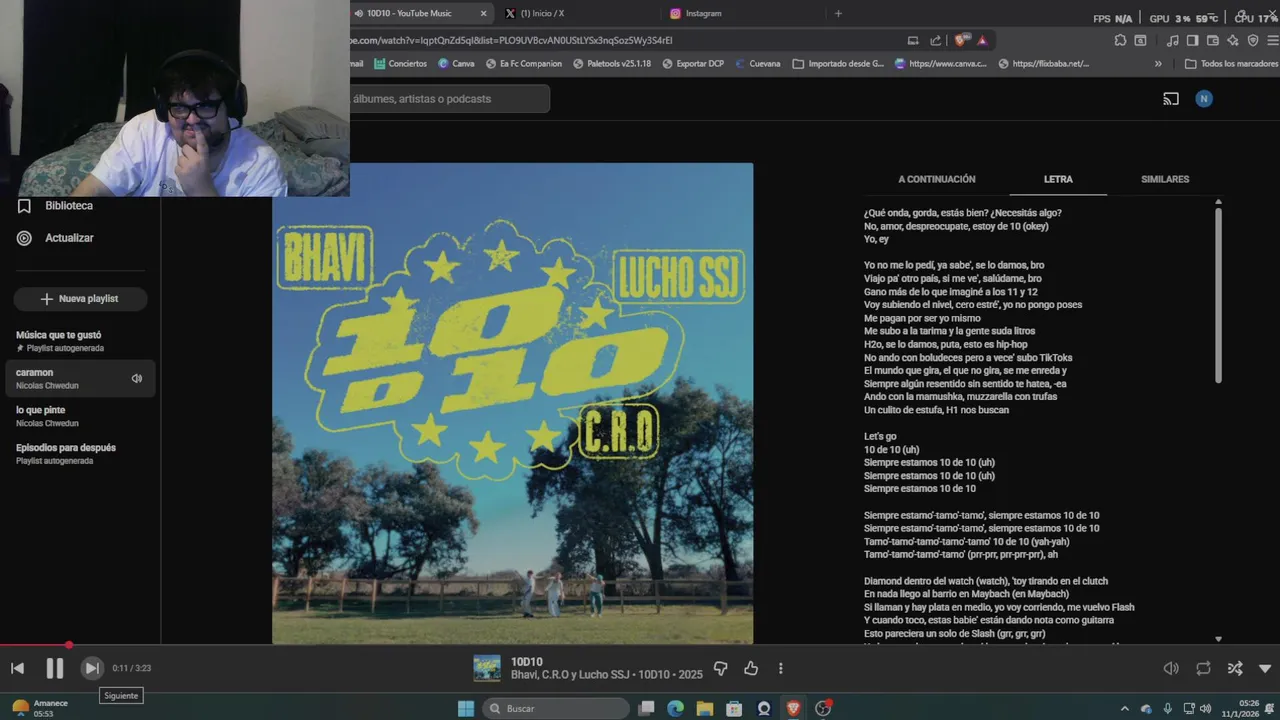The image size is (1280, 720).
Task: Switch to the LETRA tab
Action: tap(1058, 179)
